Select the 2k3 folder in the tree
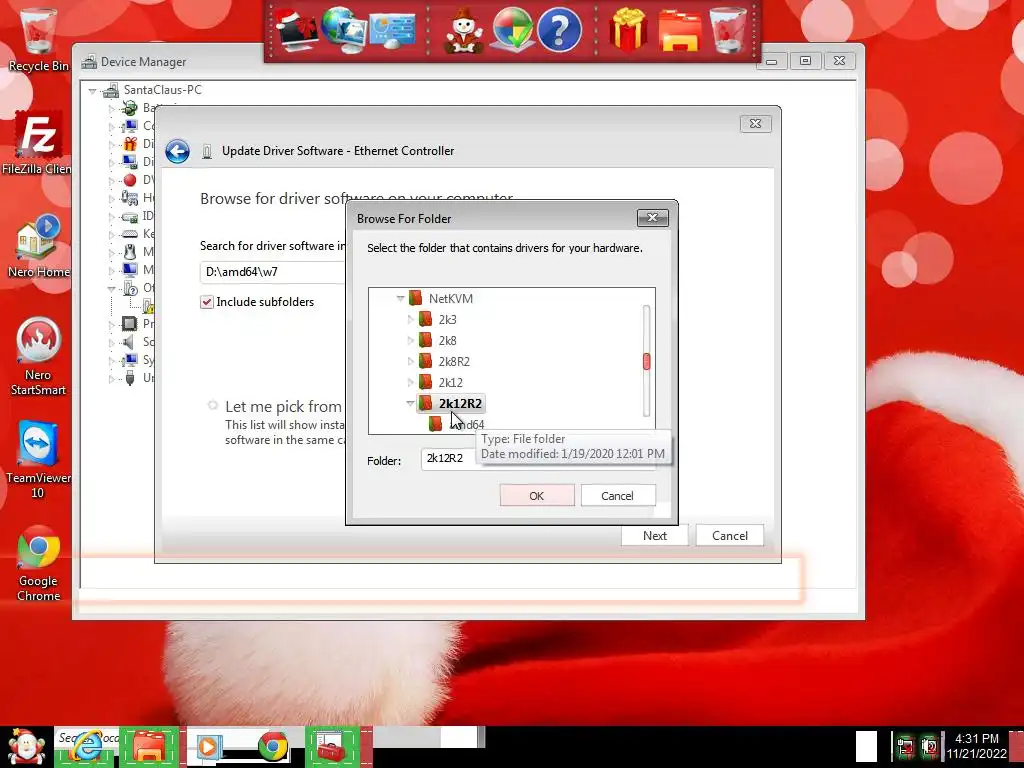 [447, 319]
